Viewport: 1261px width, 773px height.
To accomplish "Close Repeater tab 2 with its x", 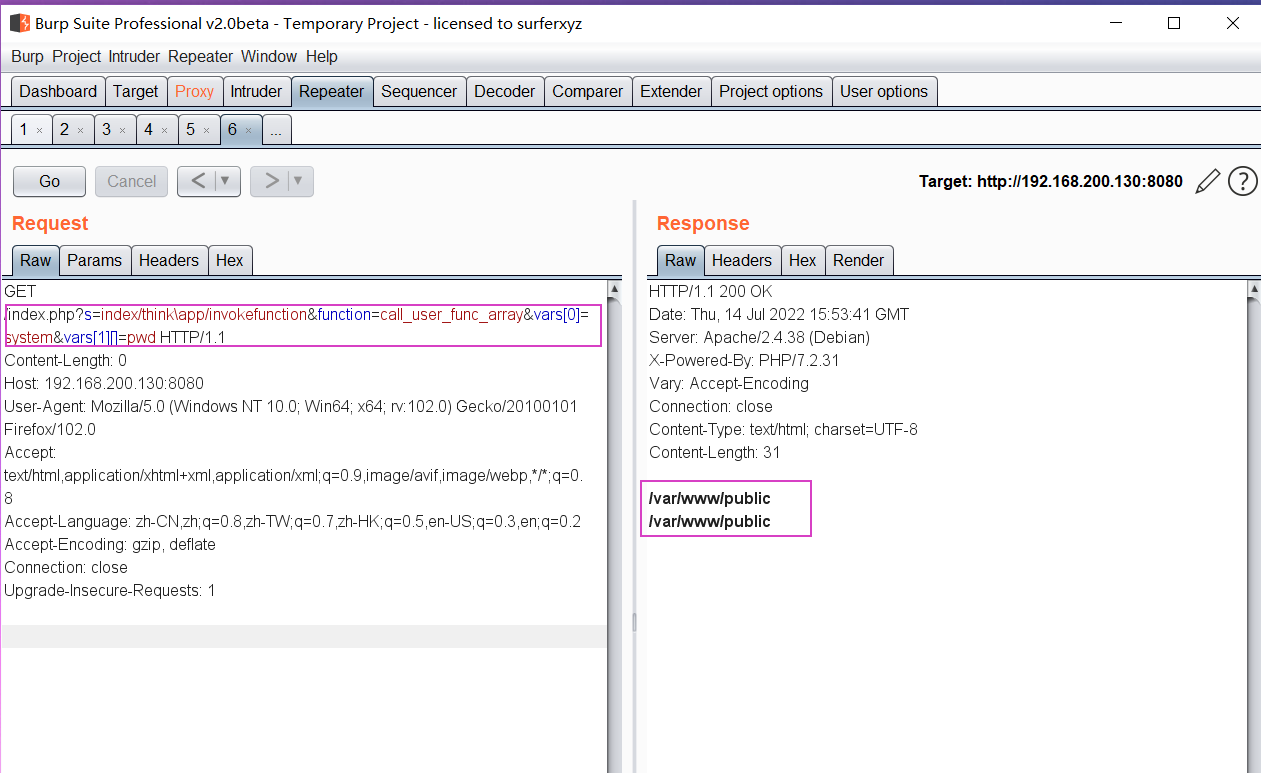I will click(81, 130).
